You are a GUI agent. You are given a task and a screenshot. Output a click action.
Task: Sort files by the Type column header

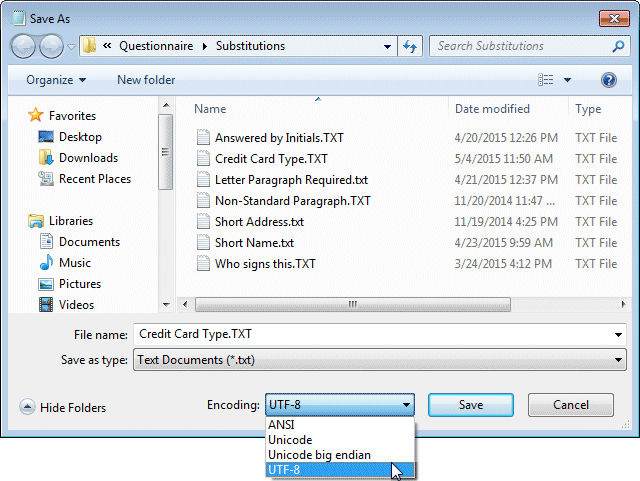[x=588, y=109]
